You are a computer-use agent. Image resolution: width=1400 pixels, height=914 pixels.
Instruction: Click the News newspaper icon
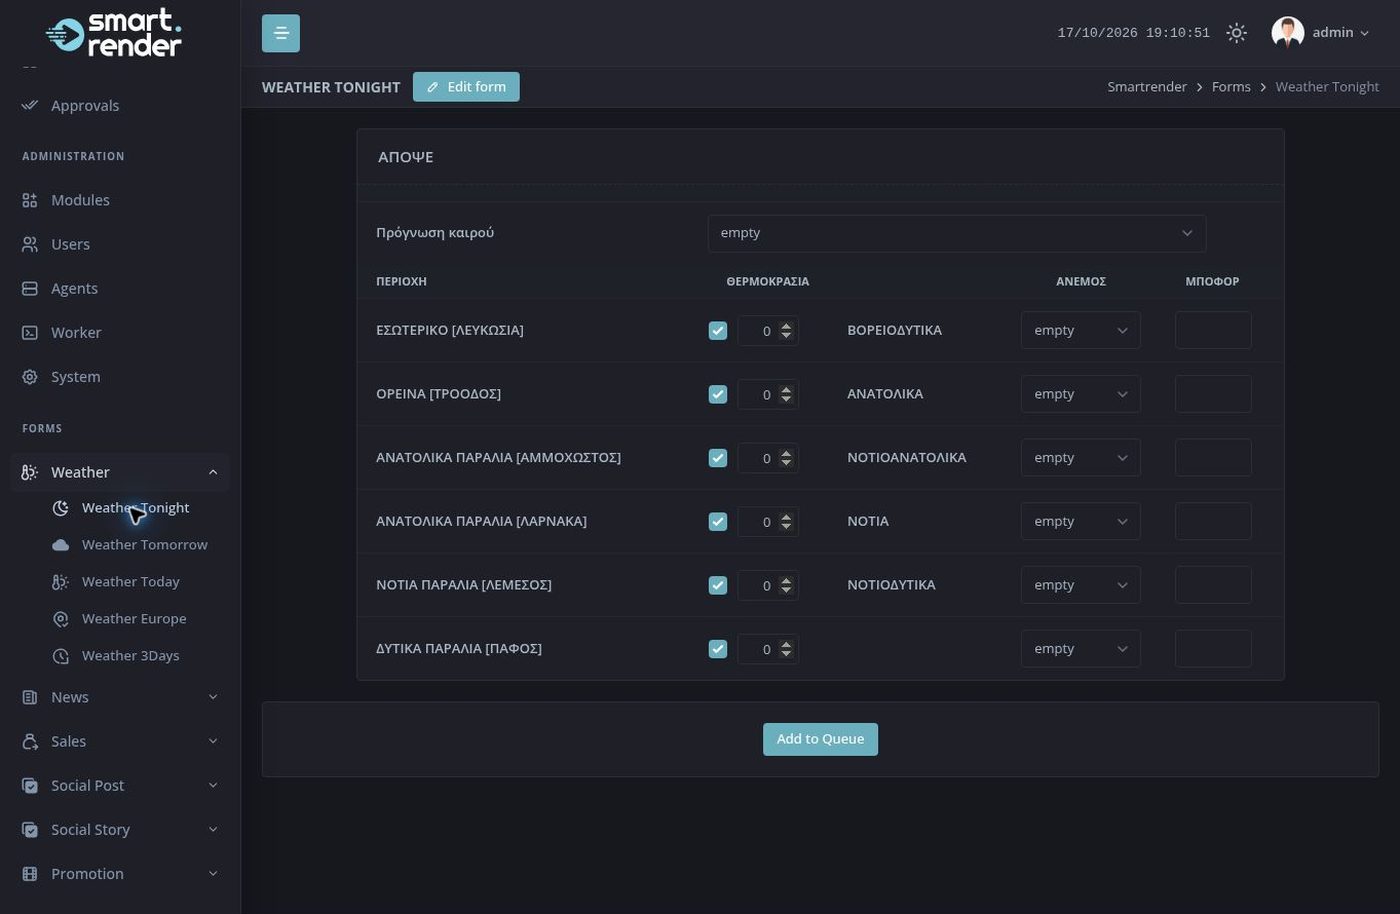(30, 697)
